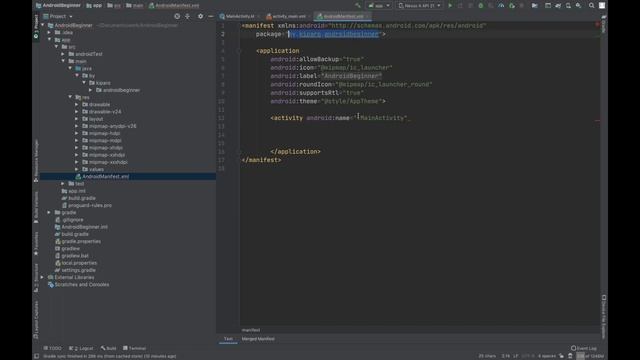Click the '4 spaces' indent status entry
The width and height of the screenshot is (640, 360).
click(547, 356)
